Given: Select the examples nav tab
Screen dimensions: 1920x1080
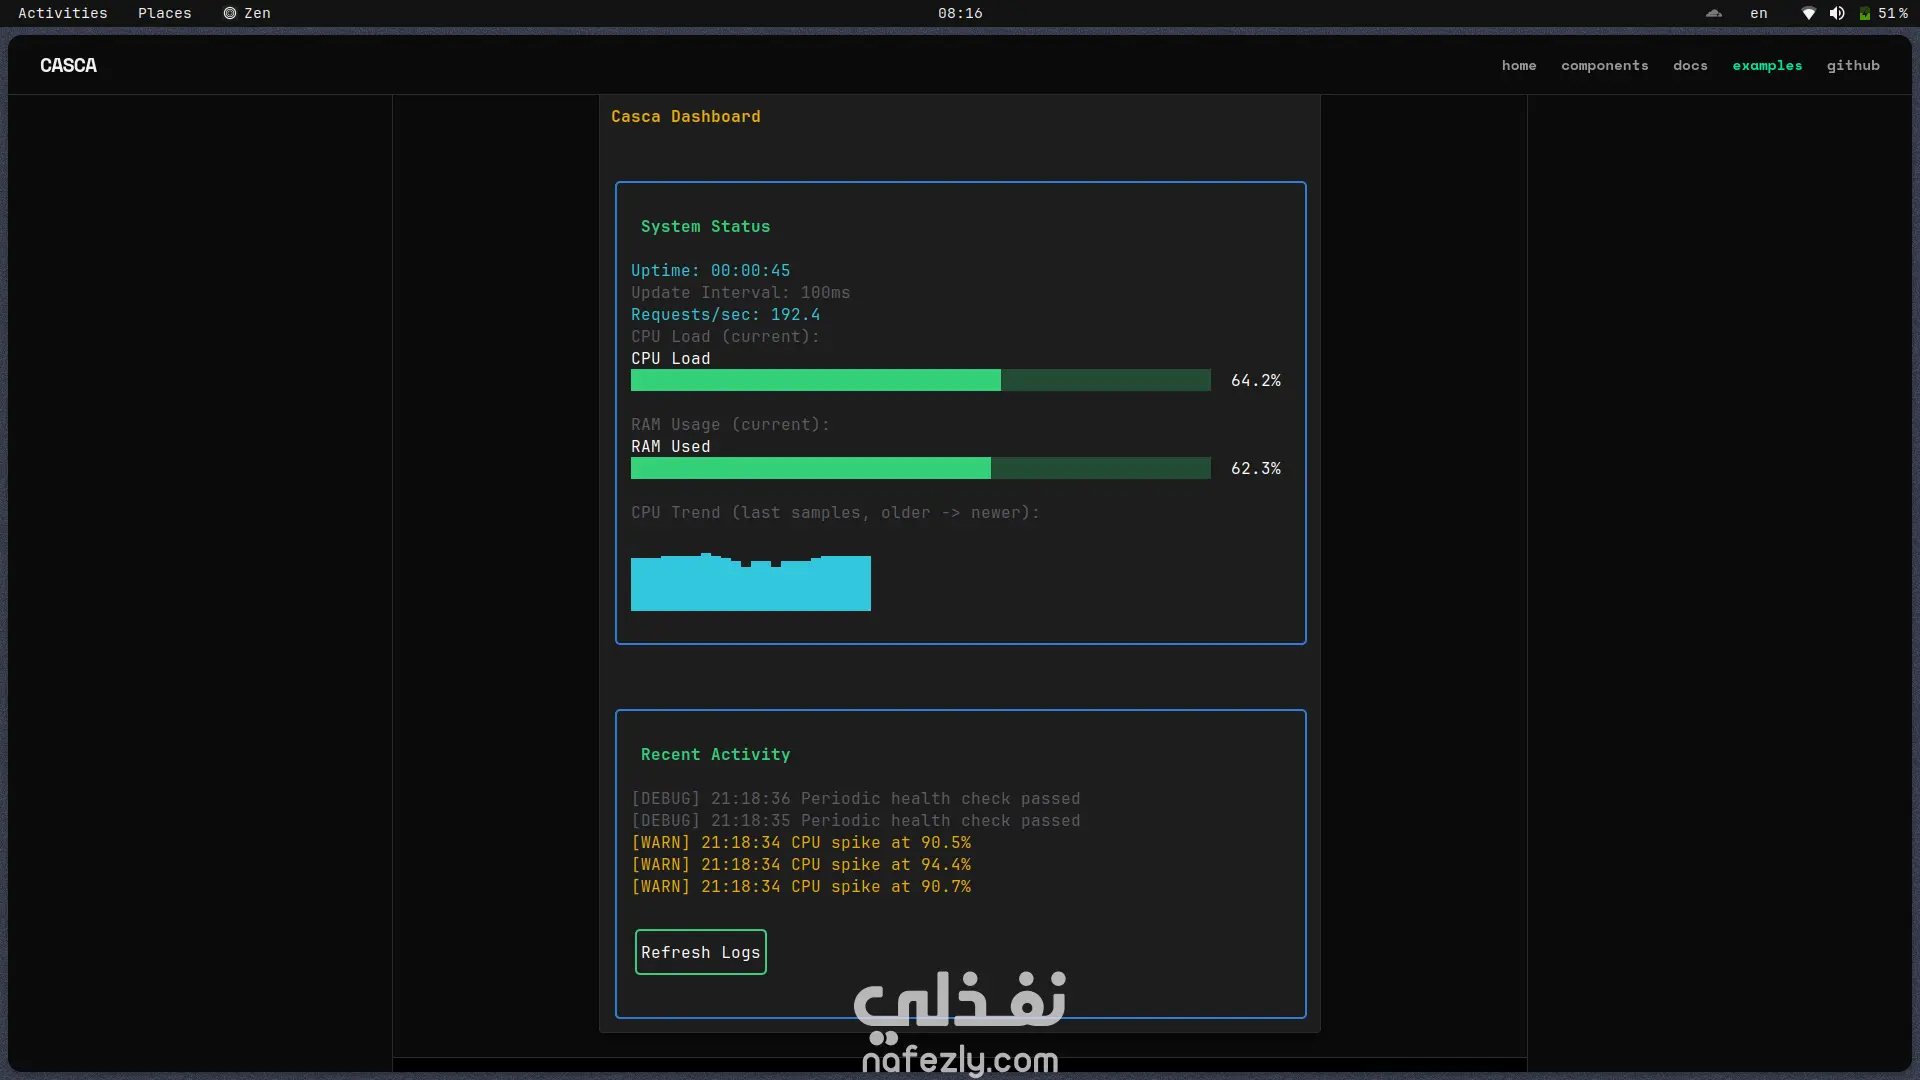Looking at the screenshot, I should (1767, 65).
